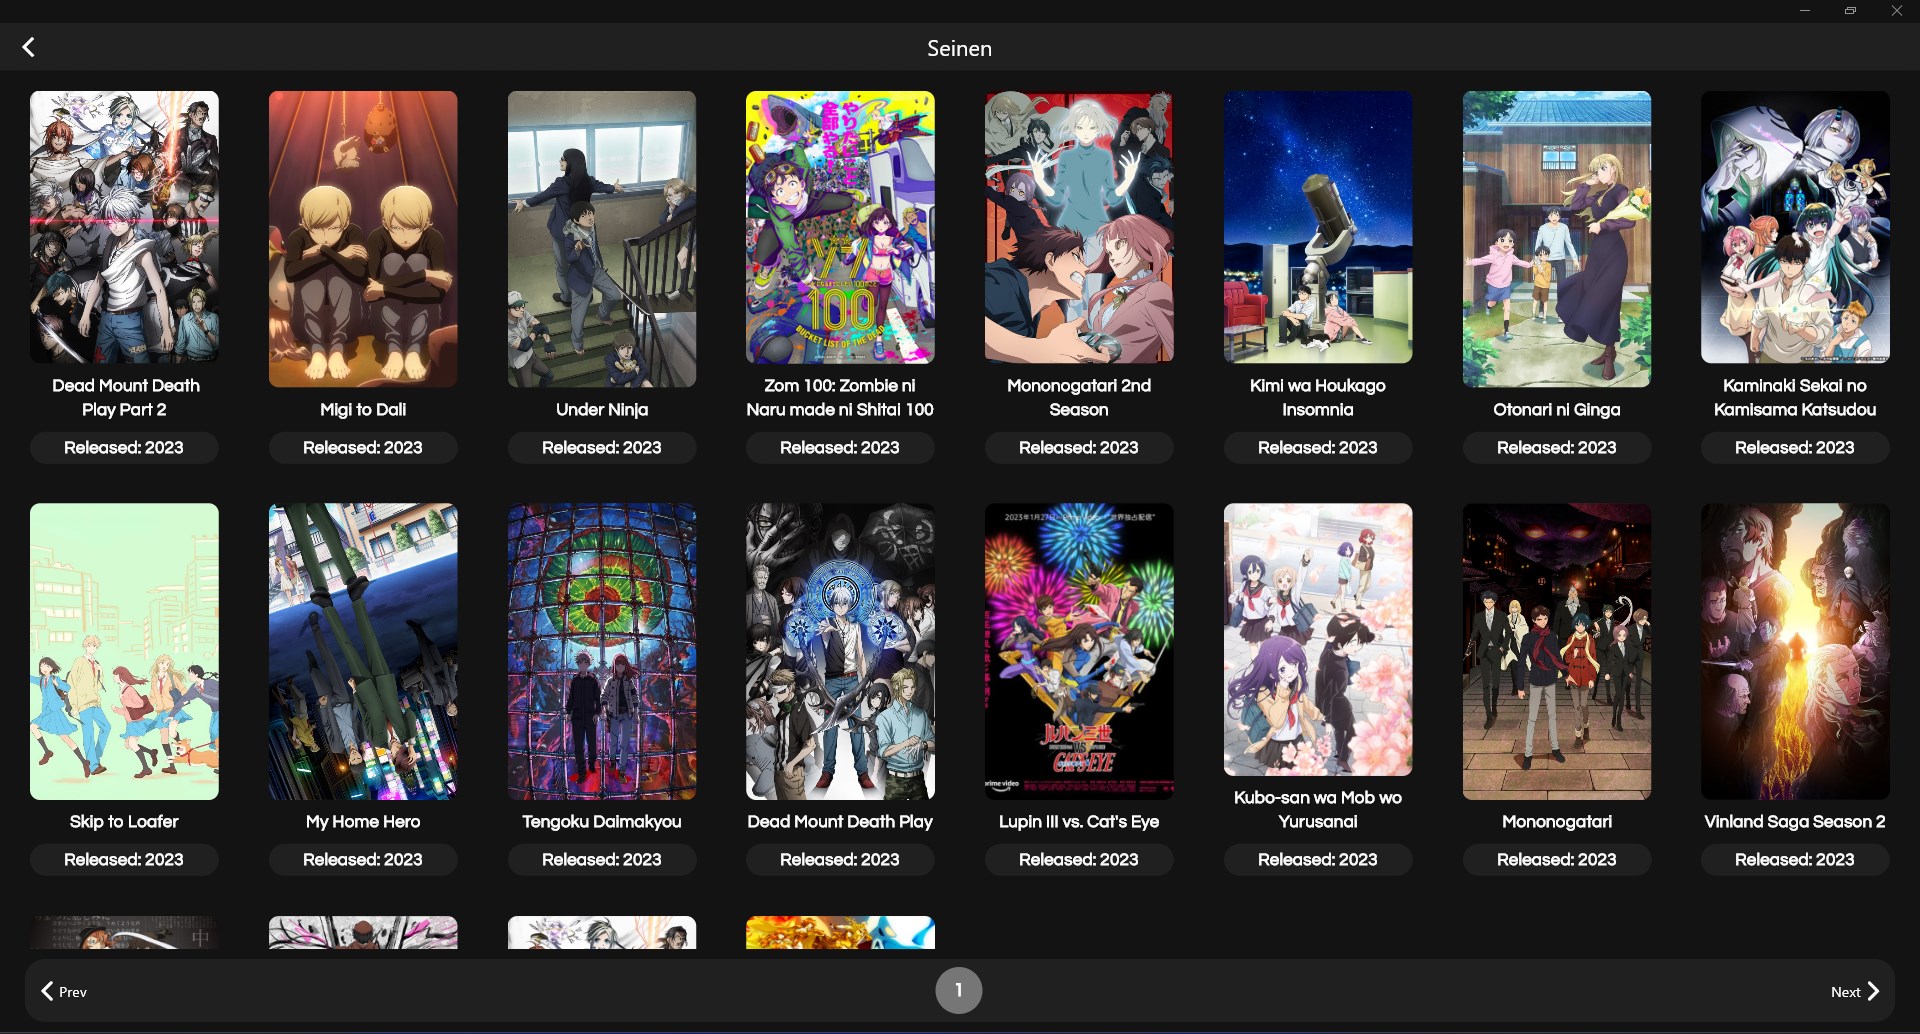The image size is (1920, 1034).
Task: Open the Mononogatari 2nd Season poster
Action: pos(1079,227)
